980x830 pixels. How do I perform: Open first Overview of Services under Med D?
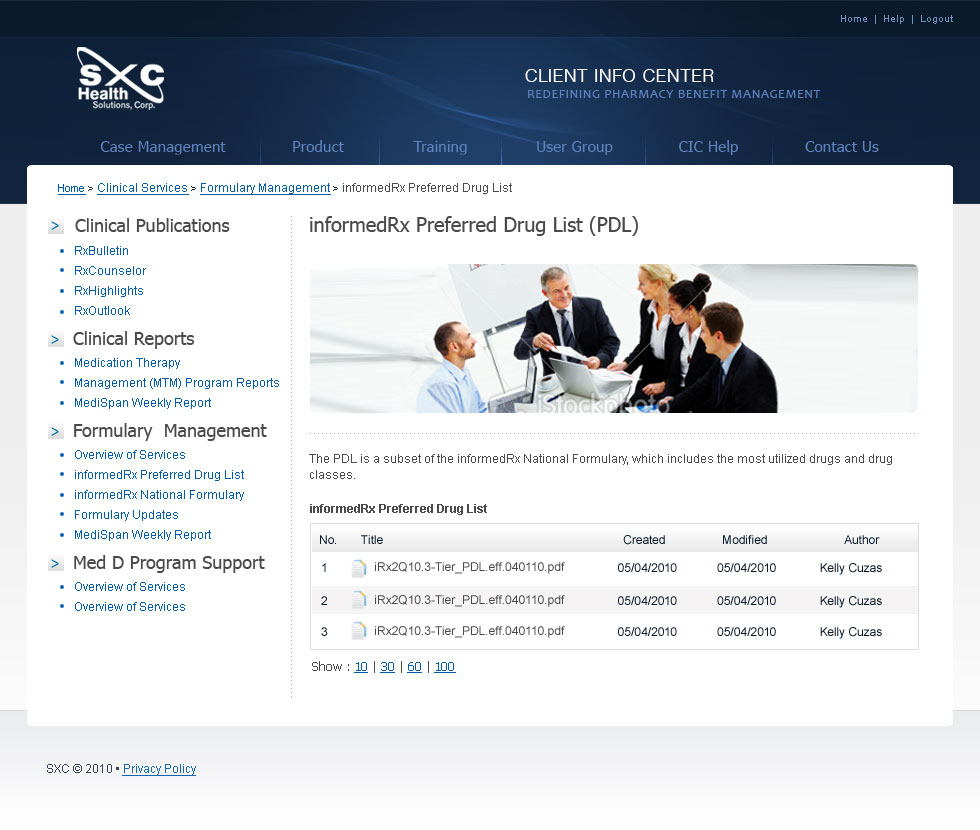click(129, 586)
